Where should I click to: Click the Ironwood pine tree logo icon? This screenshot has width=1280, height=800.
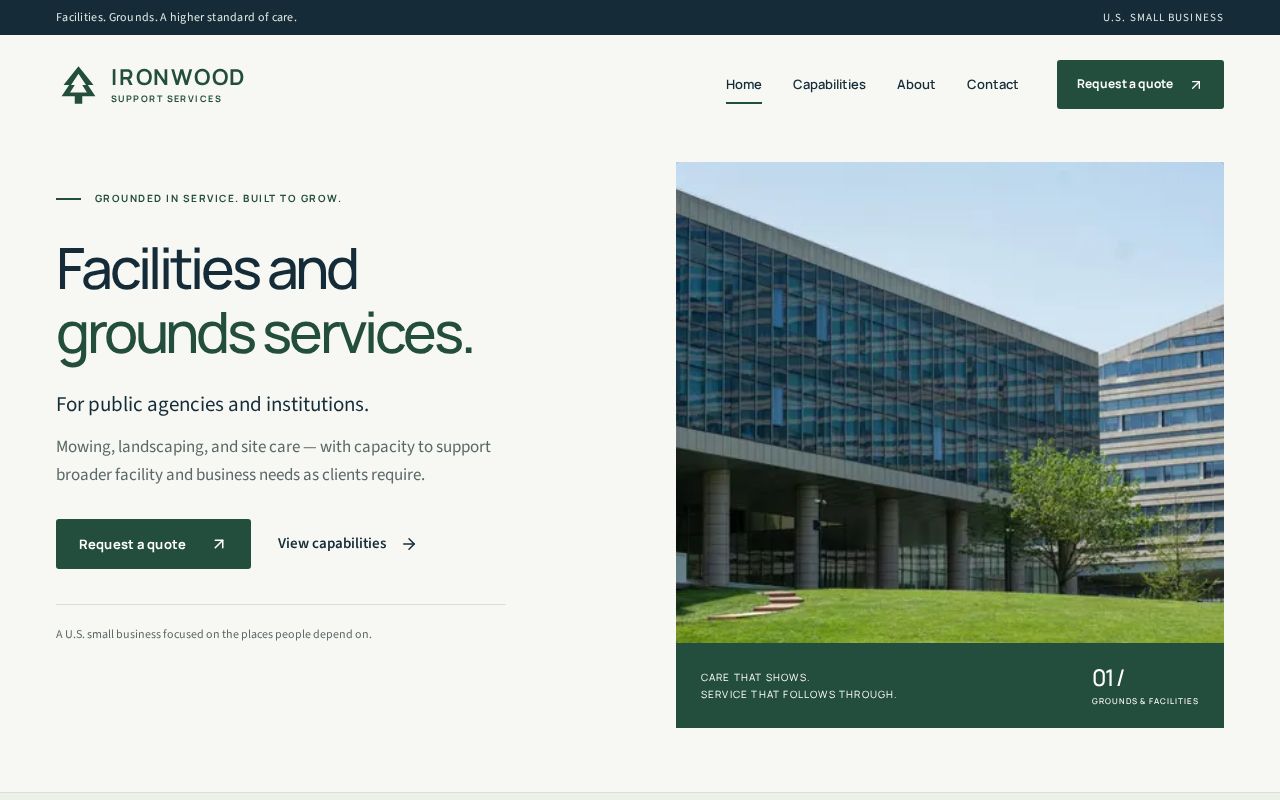(78, 85)
